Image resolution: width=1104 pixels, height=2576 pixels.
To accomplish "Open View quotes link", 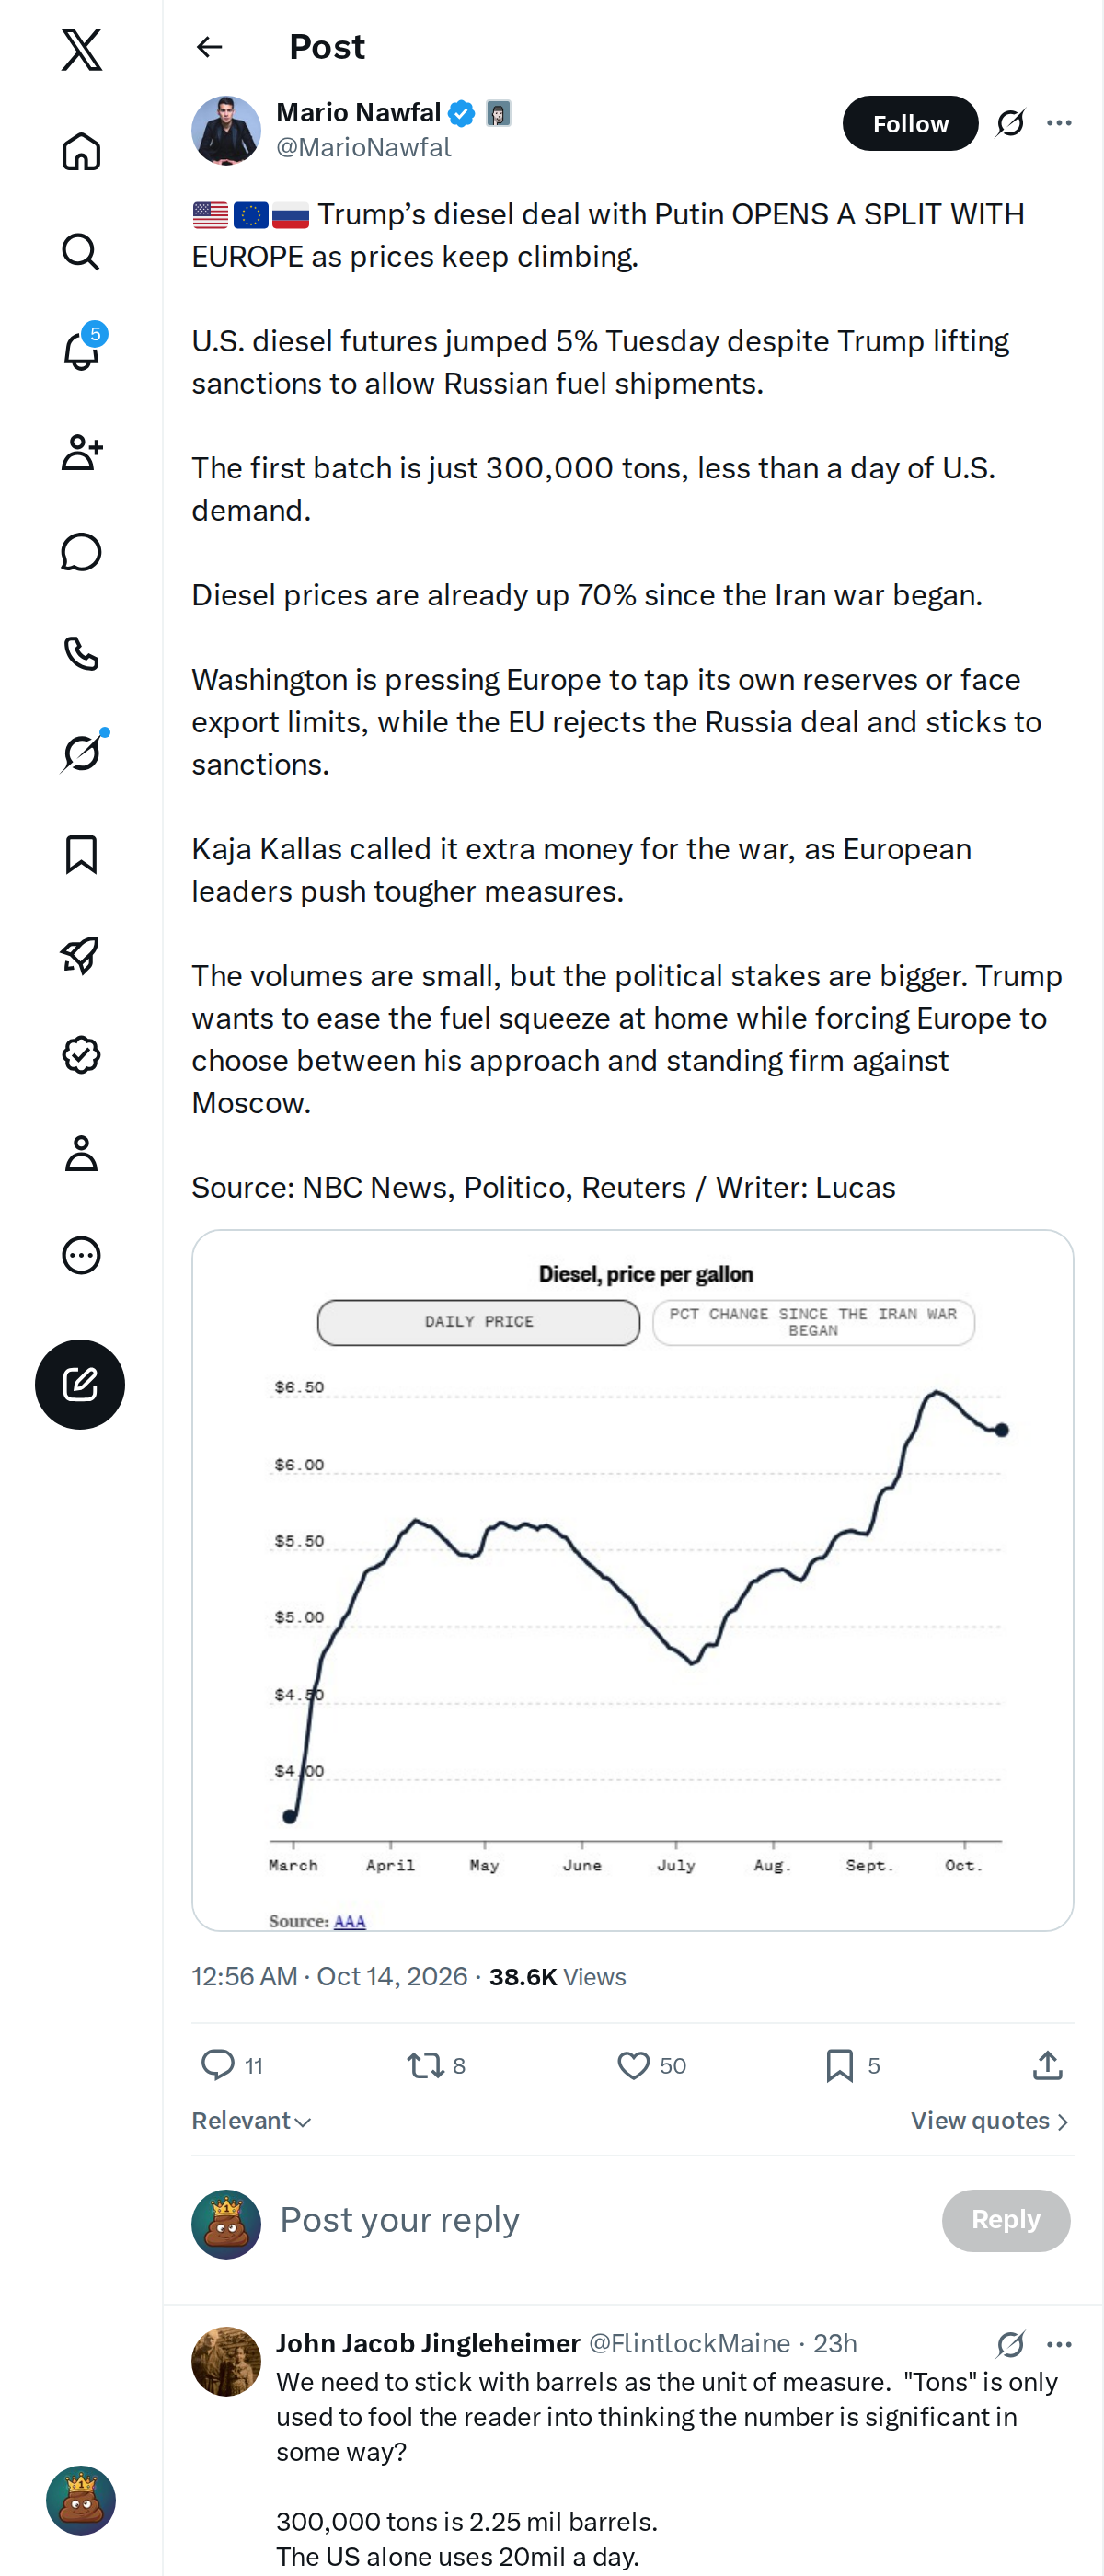I will coord(990,2121).
